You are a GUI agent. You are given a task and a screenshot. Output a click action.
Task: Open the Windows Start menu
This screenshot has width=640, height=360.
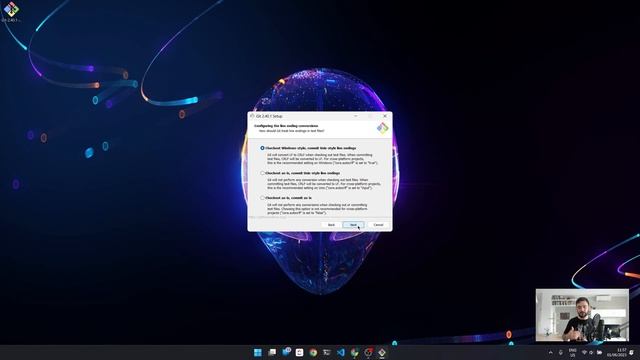coord(258,353)
